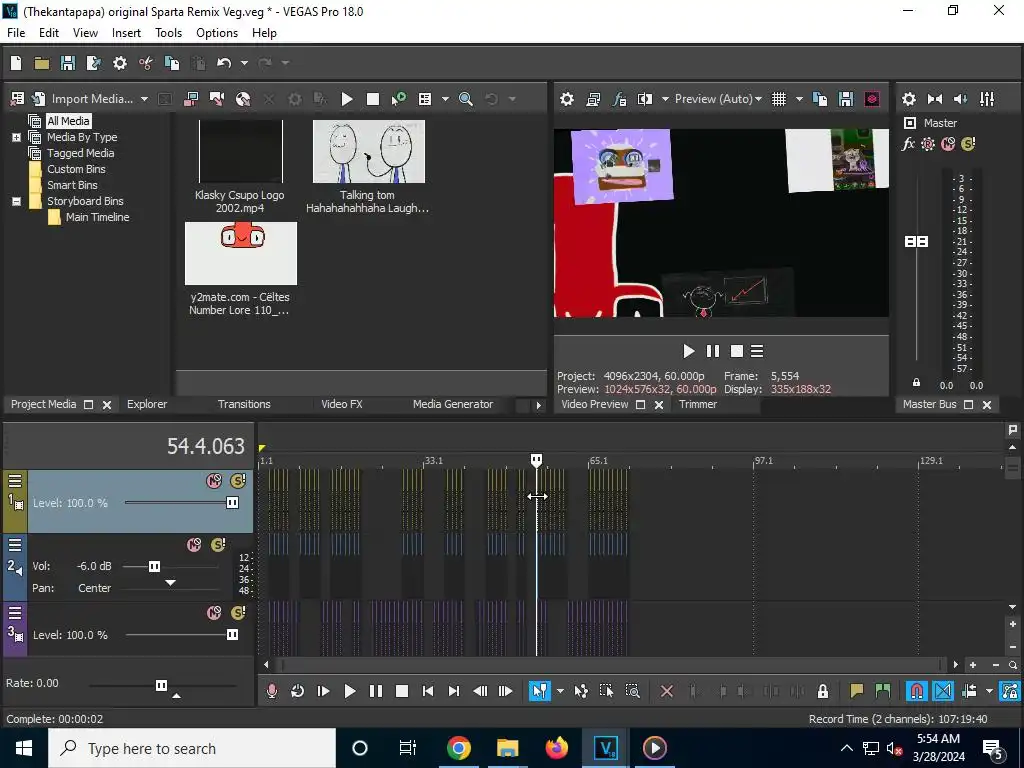Collapse the Storyboard Bins tree node

(x=16, y=201)
